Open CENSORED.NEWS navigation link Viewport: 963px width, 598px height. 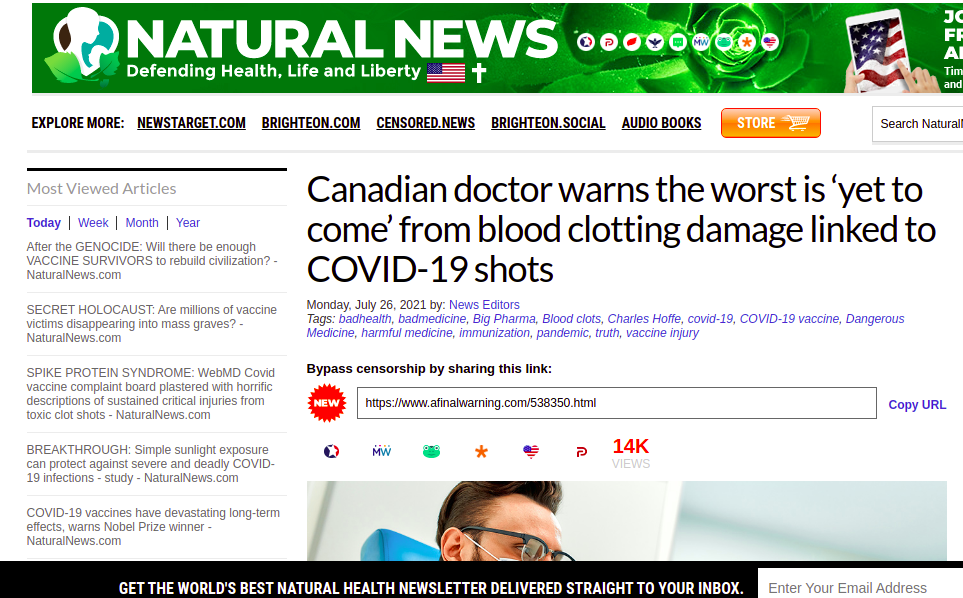426,123
